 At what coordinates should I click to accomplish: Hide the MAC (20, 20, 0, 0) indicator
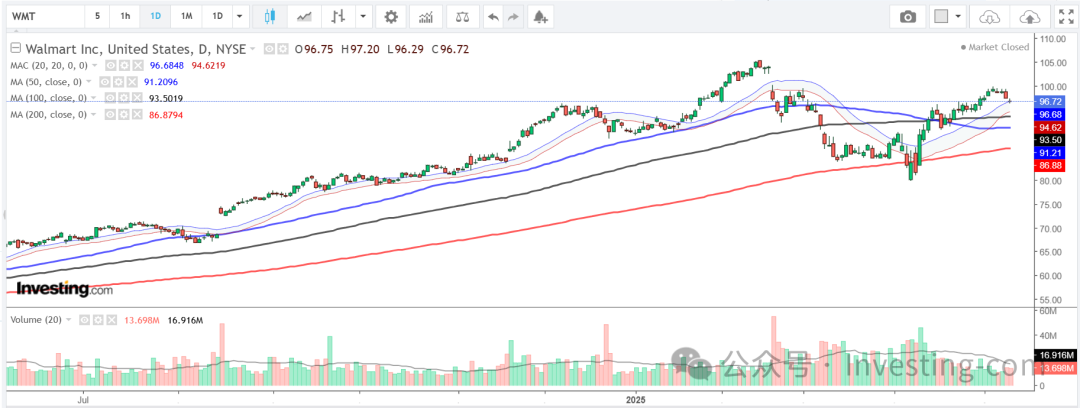point(108,66)
